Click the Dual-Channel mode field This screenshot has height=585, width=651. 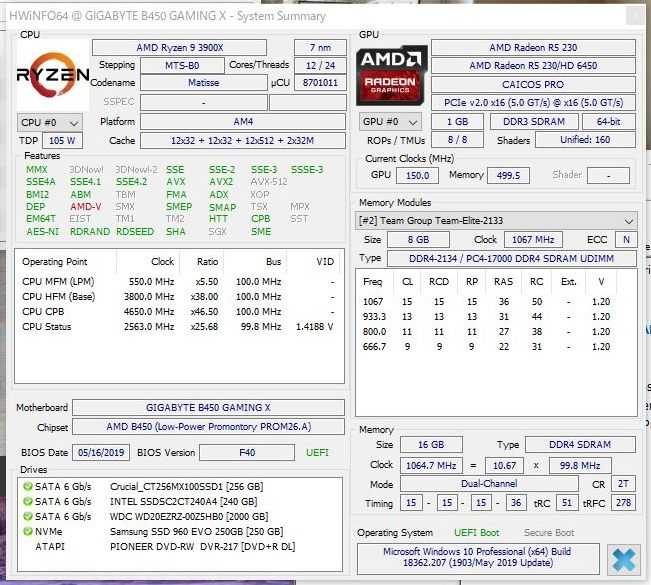tap(489, 484)
